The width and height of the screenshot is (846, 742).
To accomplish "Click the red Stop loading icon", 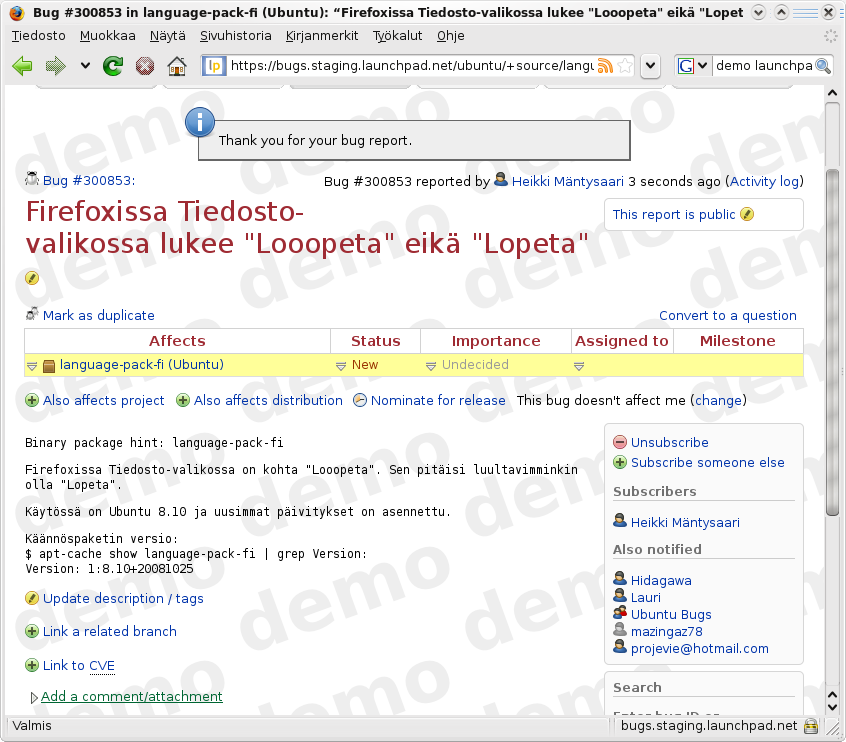I will tap(145, 66).
